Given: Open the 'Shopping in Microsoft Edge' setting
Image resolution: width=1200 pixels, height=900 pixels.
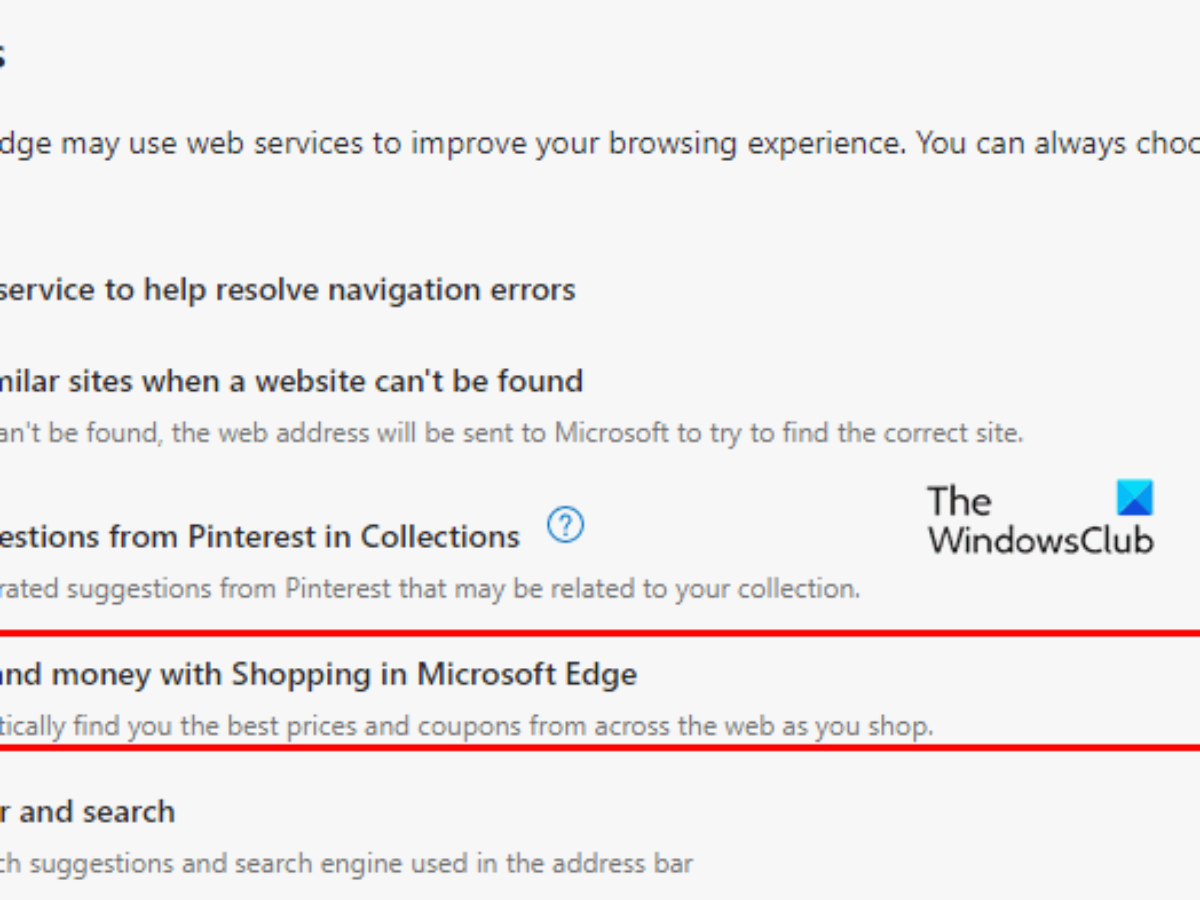Looking at the screenshot, I should tap(318, 674).
